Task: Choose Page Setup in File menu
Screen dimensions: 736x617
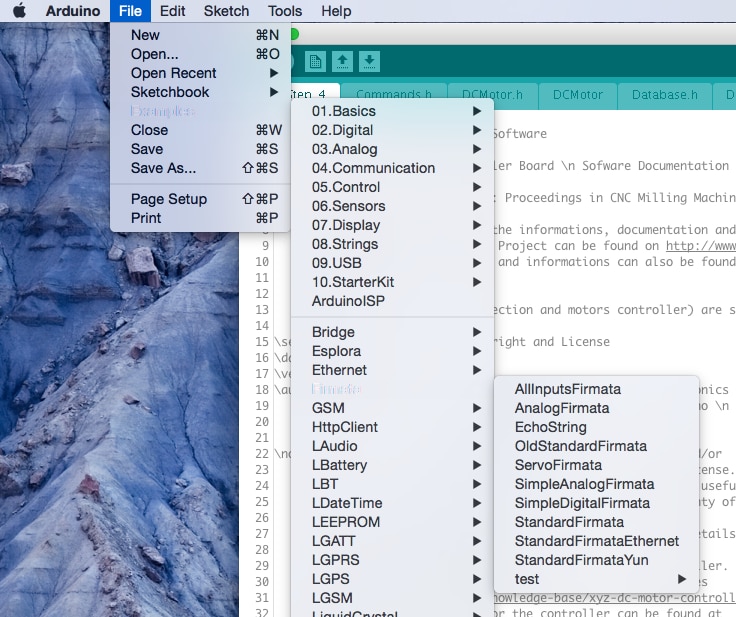Action: coord(169,199)
